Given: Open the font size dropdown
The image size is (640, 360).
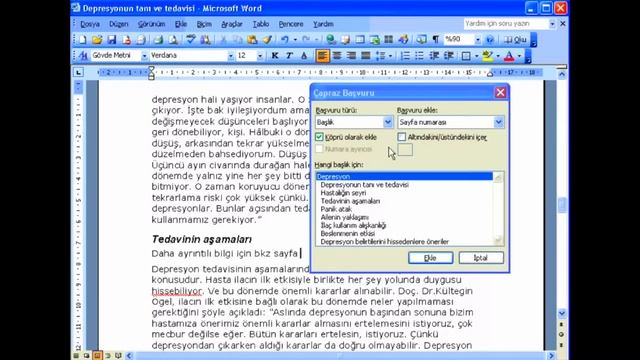Looking at the screenshot, I should tap(260, 56).
